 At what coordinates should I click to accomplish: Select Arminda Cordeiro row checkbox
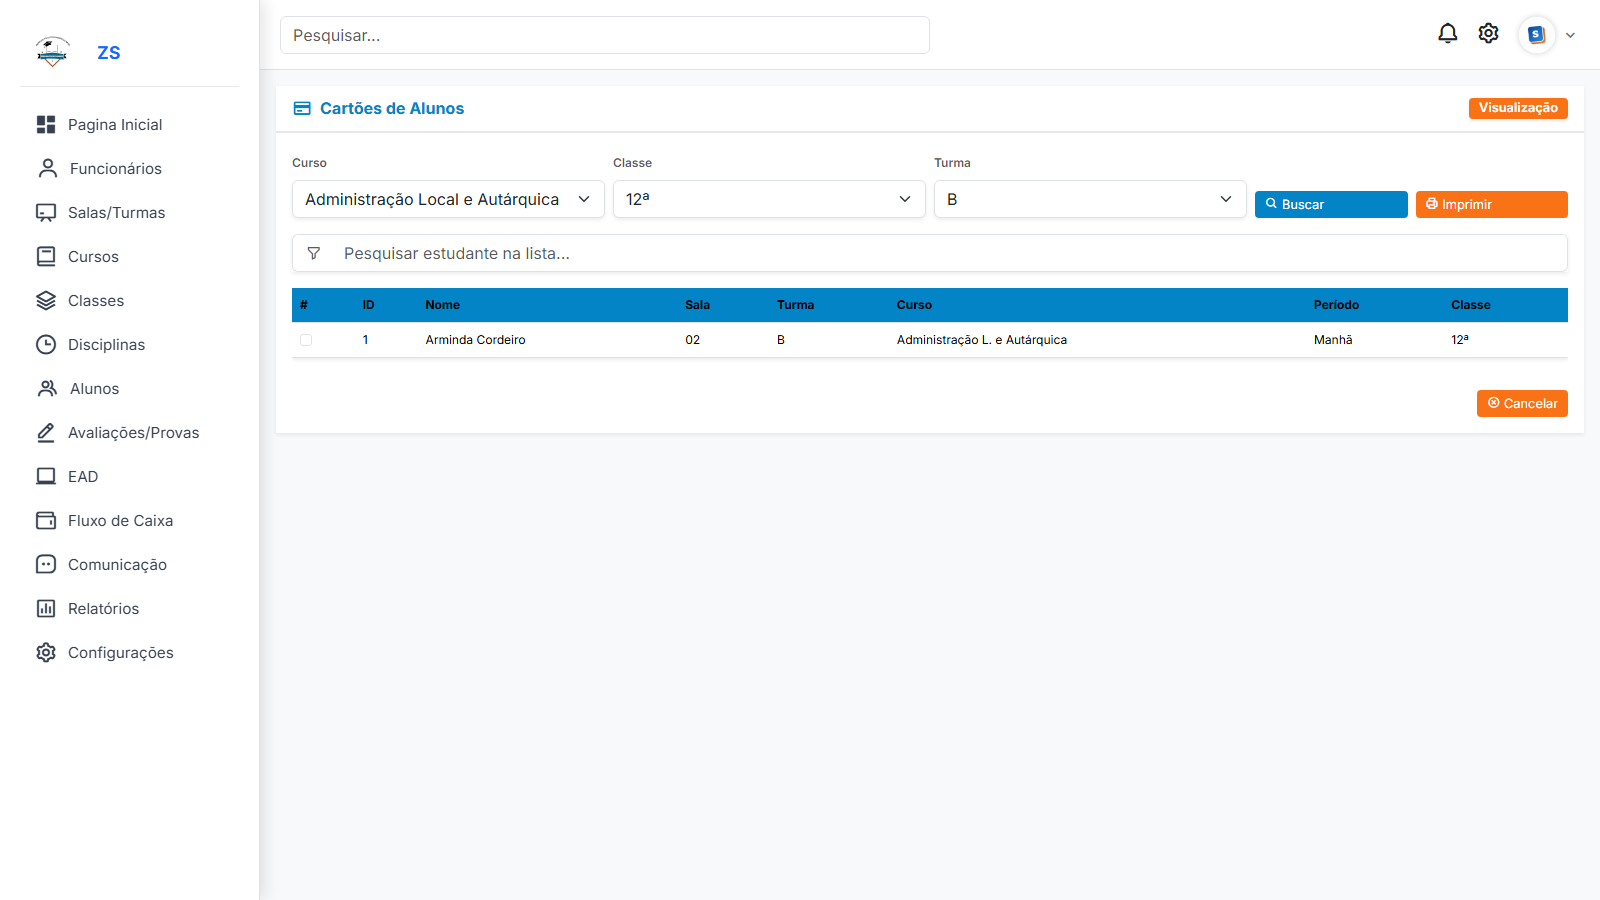[306, 340]
